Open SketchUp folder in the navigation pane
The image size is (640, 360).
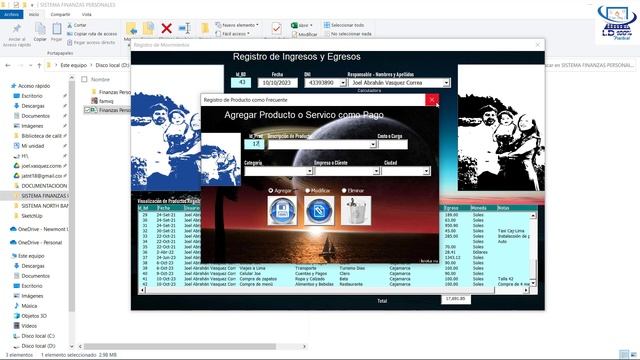[32, 216]
